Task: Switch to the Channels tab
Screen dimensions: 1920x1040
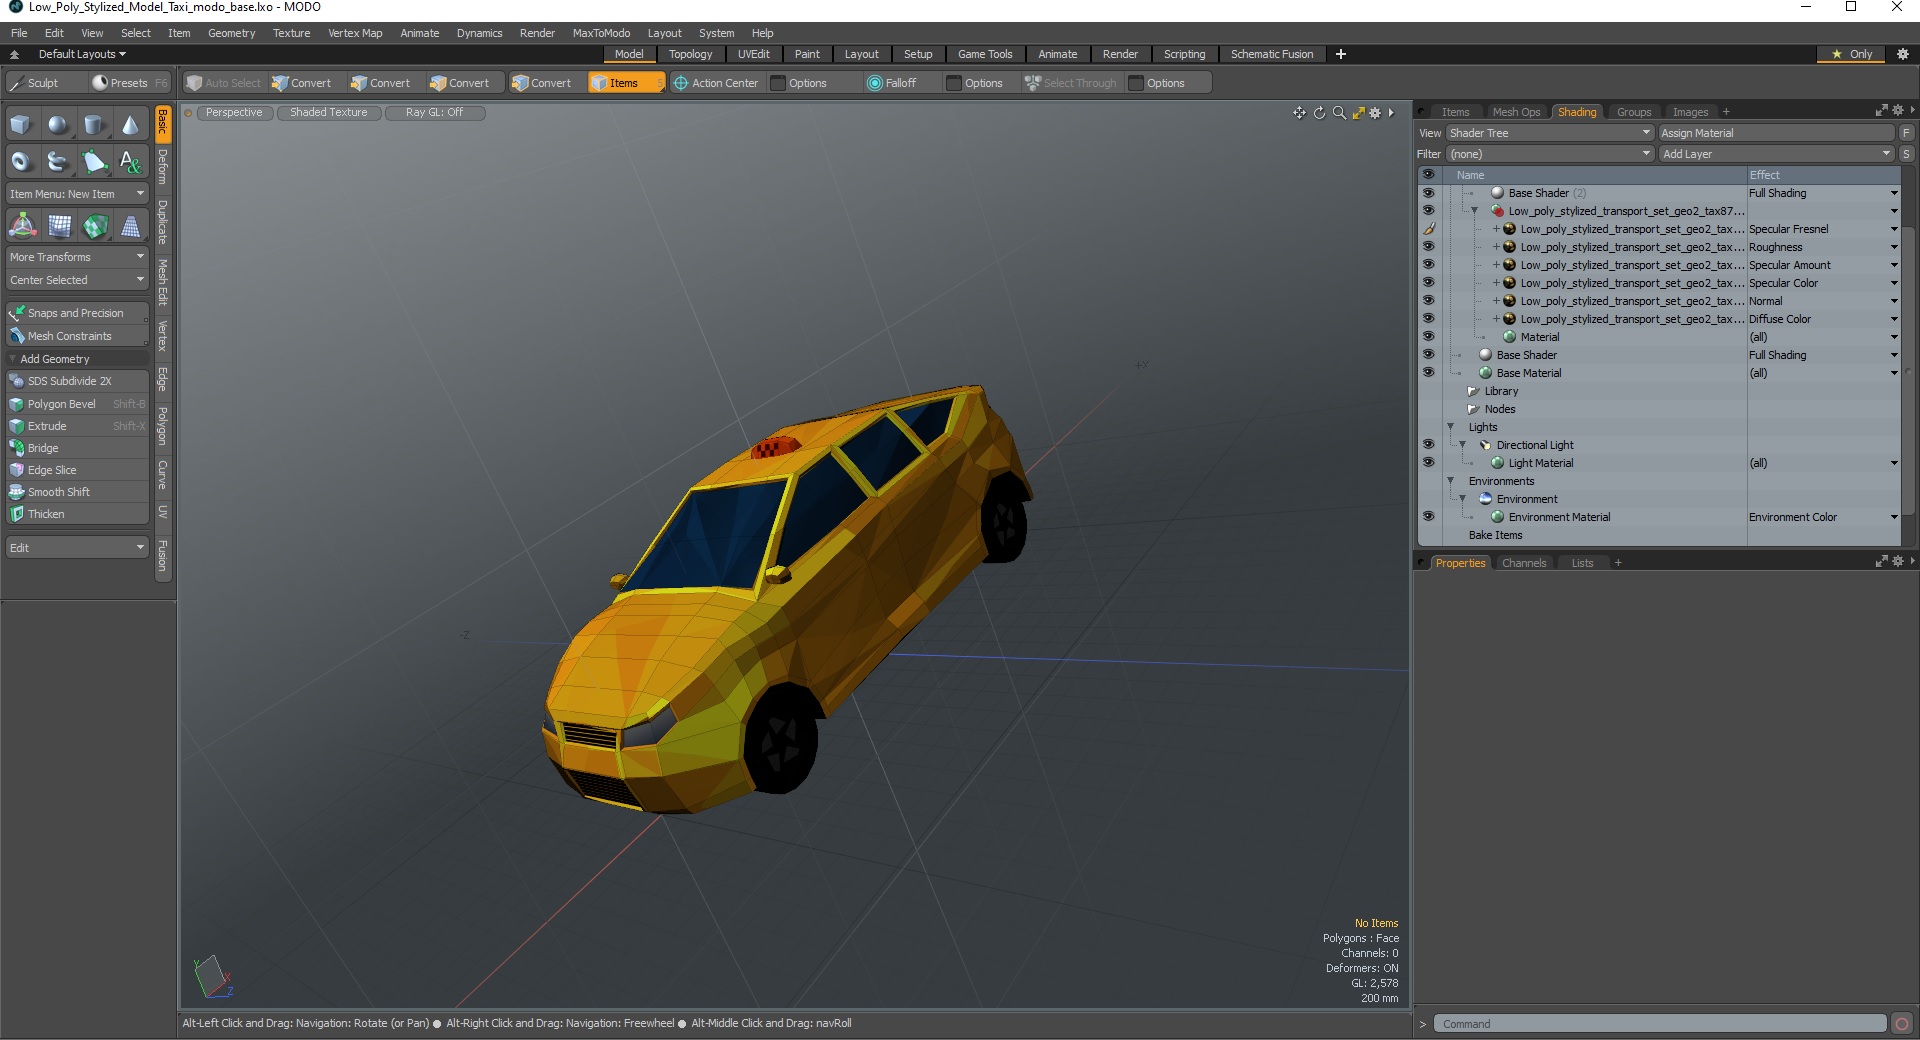Action: pos(1523,563)
